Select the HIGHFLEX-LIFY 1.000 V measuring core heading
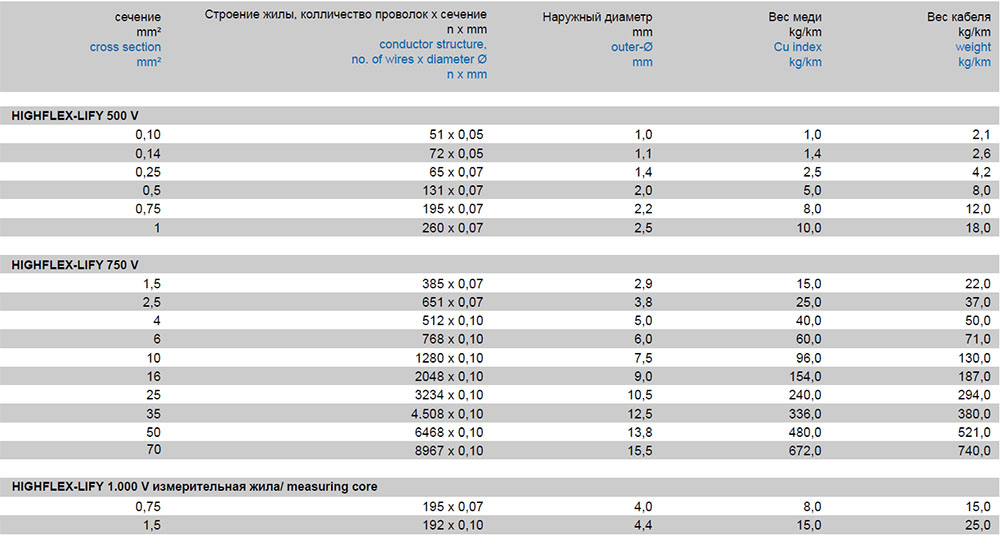The width and height of the screenshot is (1000, 535). [194, 487]
